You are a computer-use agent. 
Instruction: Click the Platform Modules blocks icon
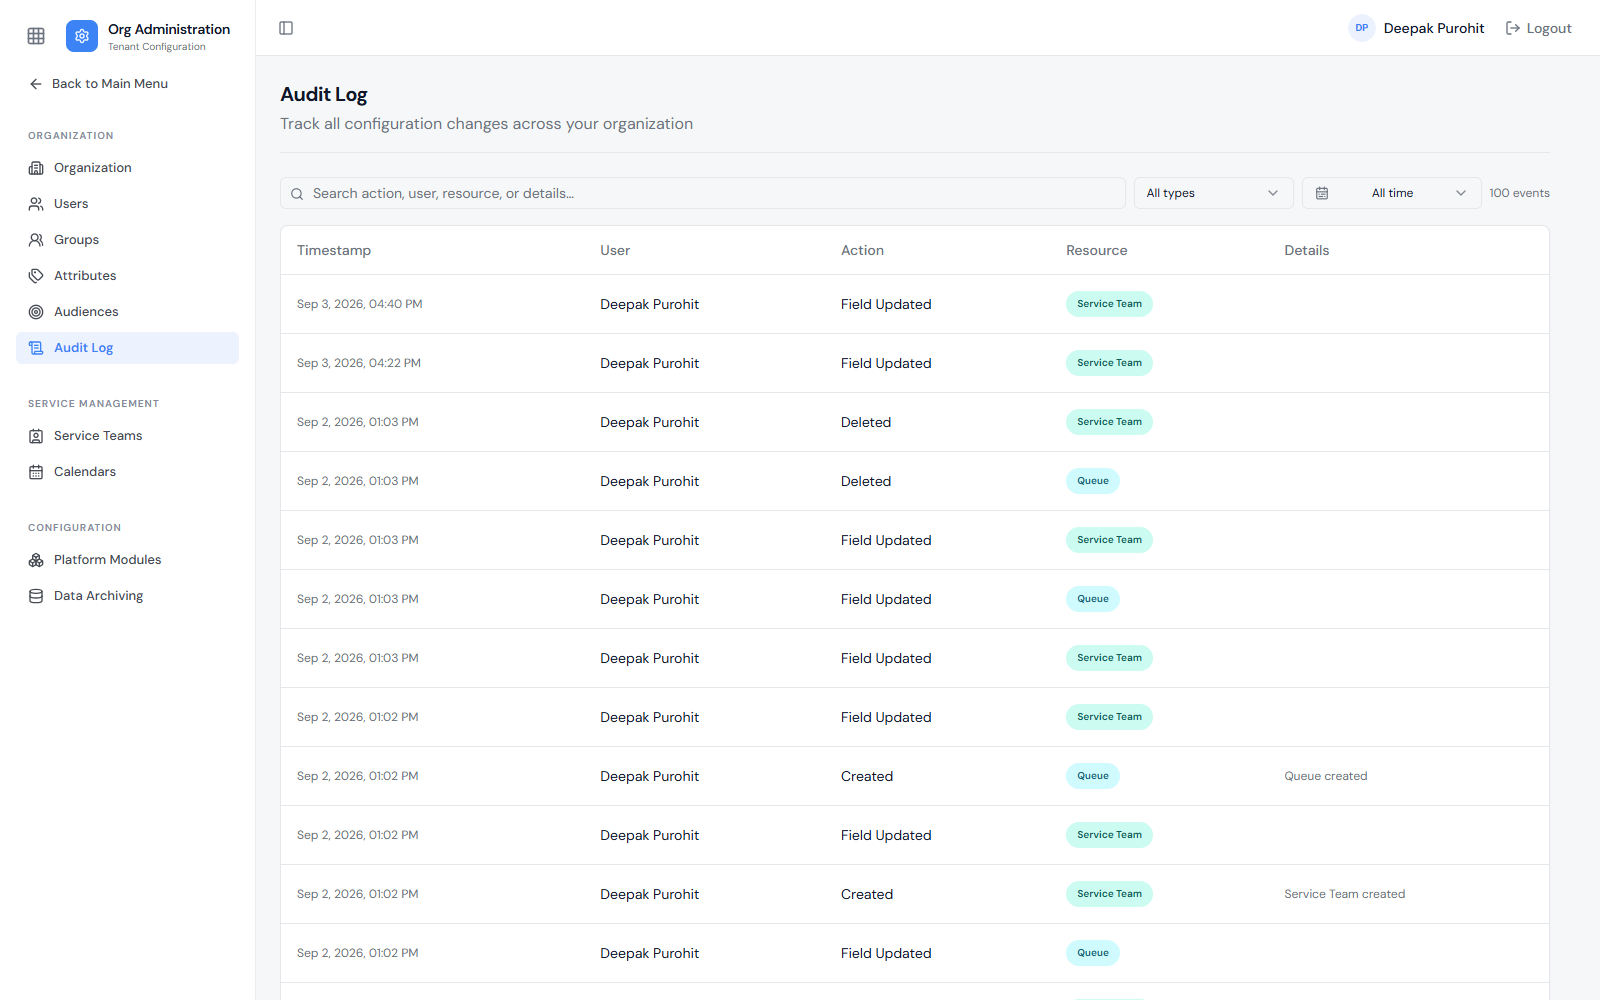(x=36, y=560)
